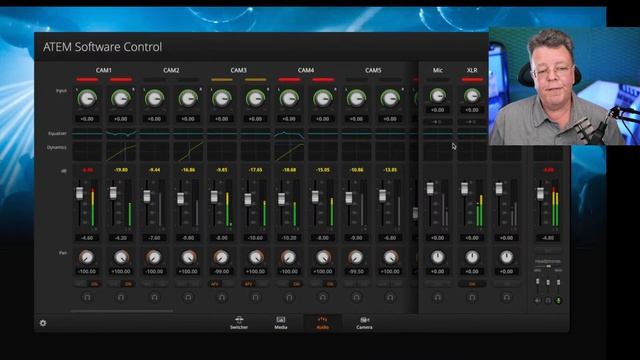
Task: Solo CAM3 right channel with headphone icon
Action: pos(256,298)
